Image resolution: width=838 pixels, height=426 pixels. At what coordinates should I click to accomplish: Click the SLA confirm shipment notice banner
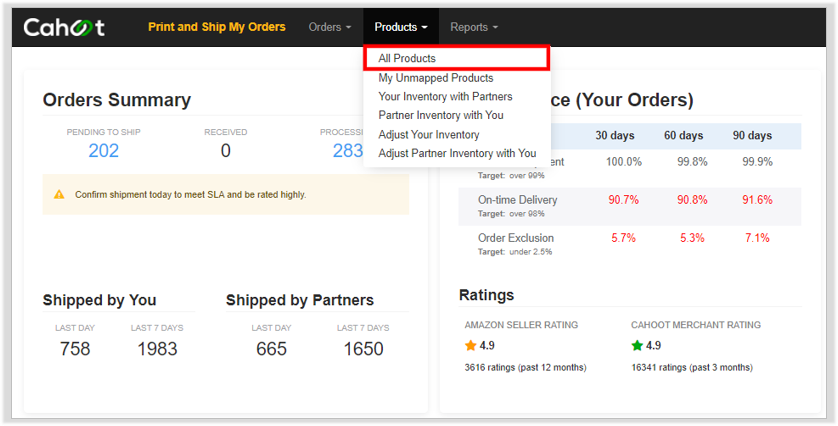[226, 195]
